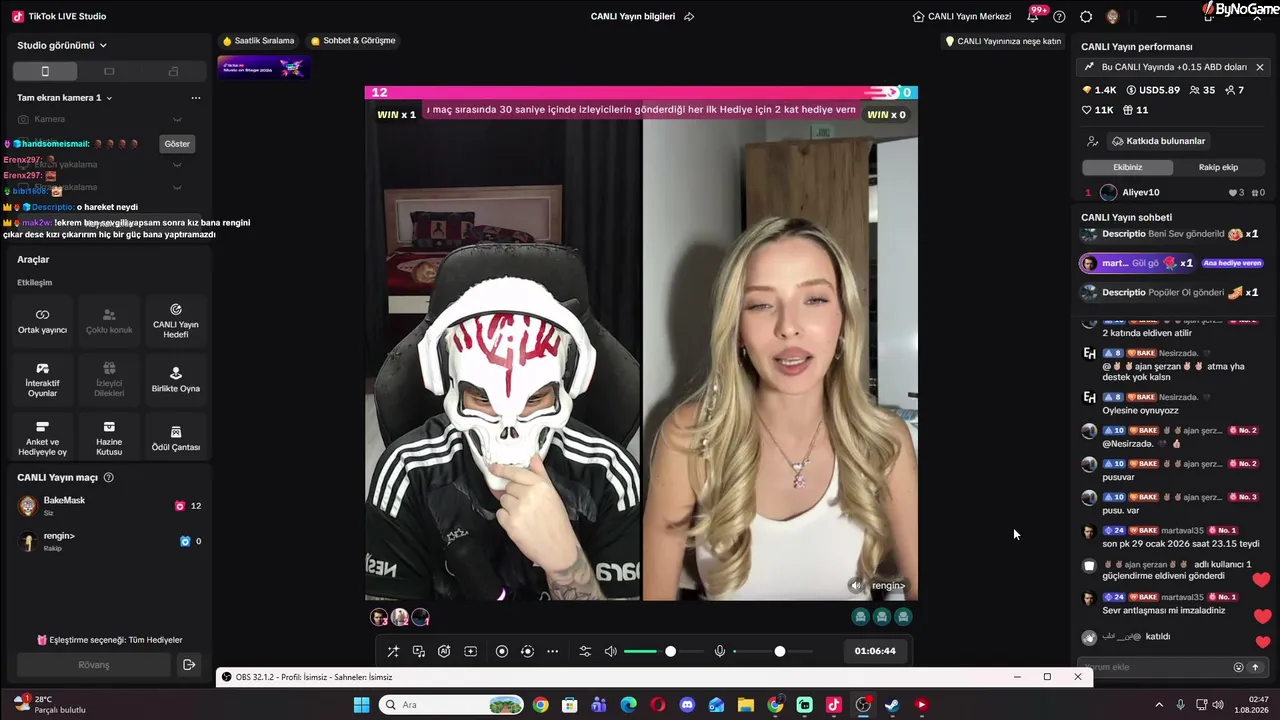Open İnteraktif Oyunlar tool
The height and width of the screenshot is (720, 1280).
[x=42, y=379]
